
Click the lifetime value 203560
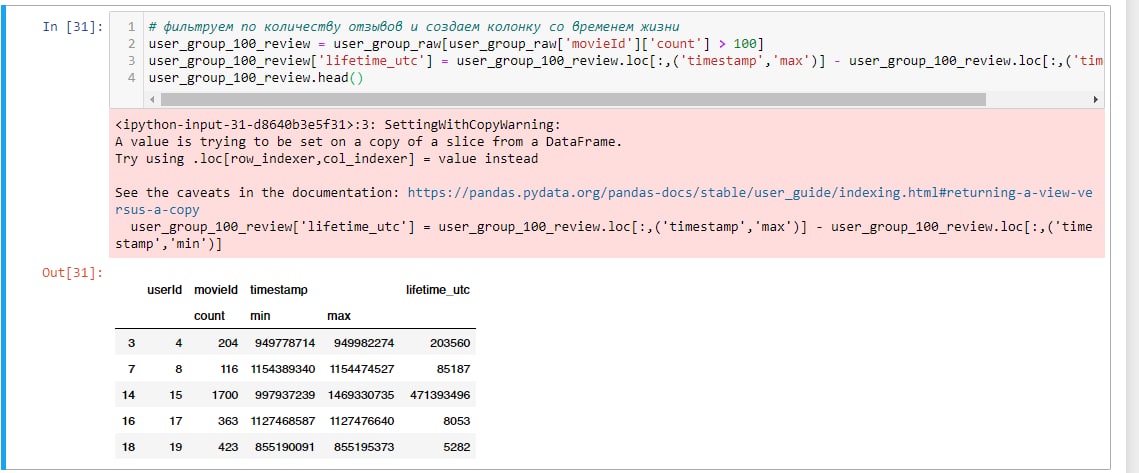click(450, 343)
